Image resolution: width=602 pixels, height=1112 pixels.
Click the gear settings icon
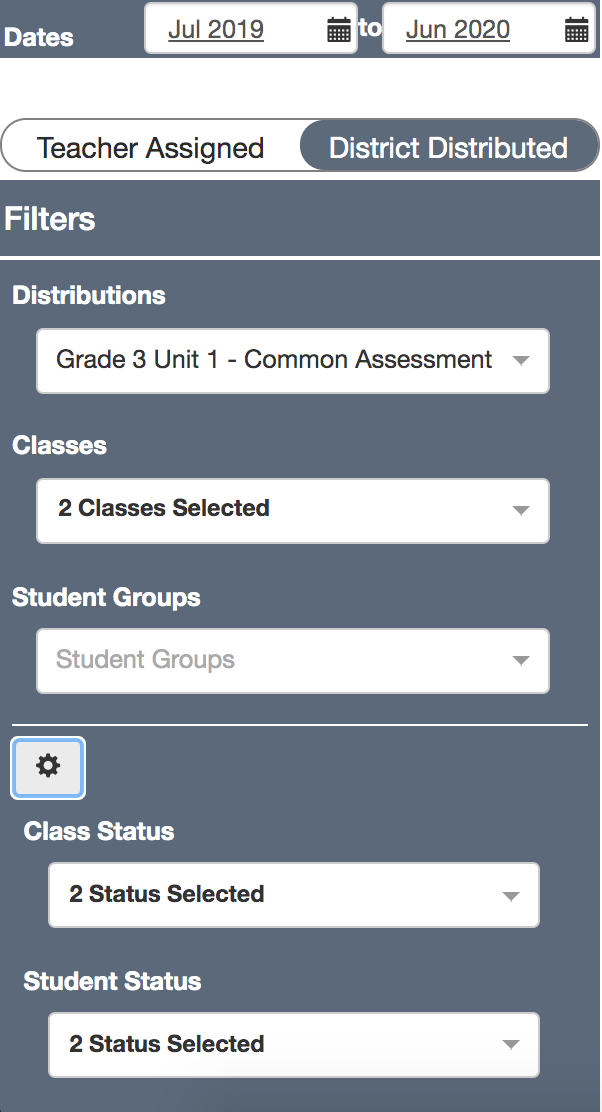[48, 767]
